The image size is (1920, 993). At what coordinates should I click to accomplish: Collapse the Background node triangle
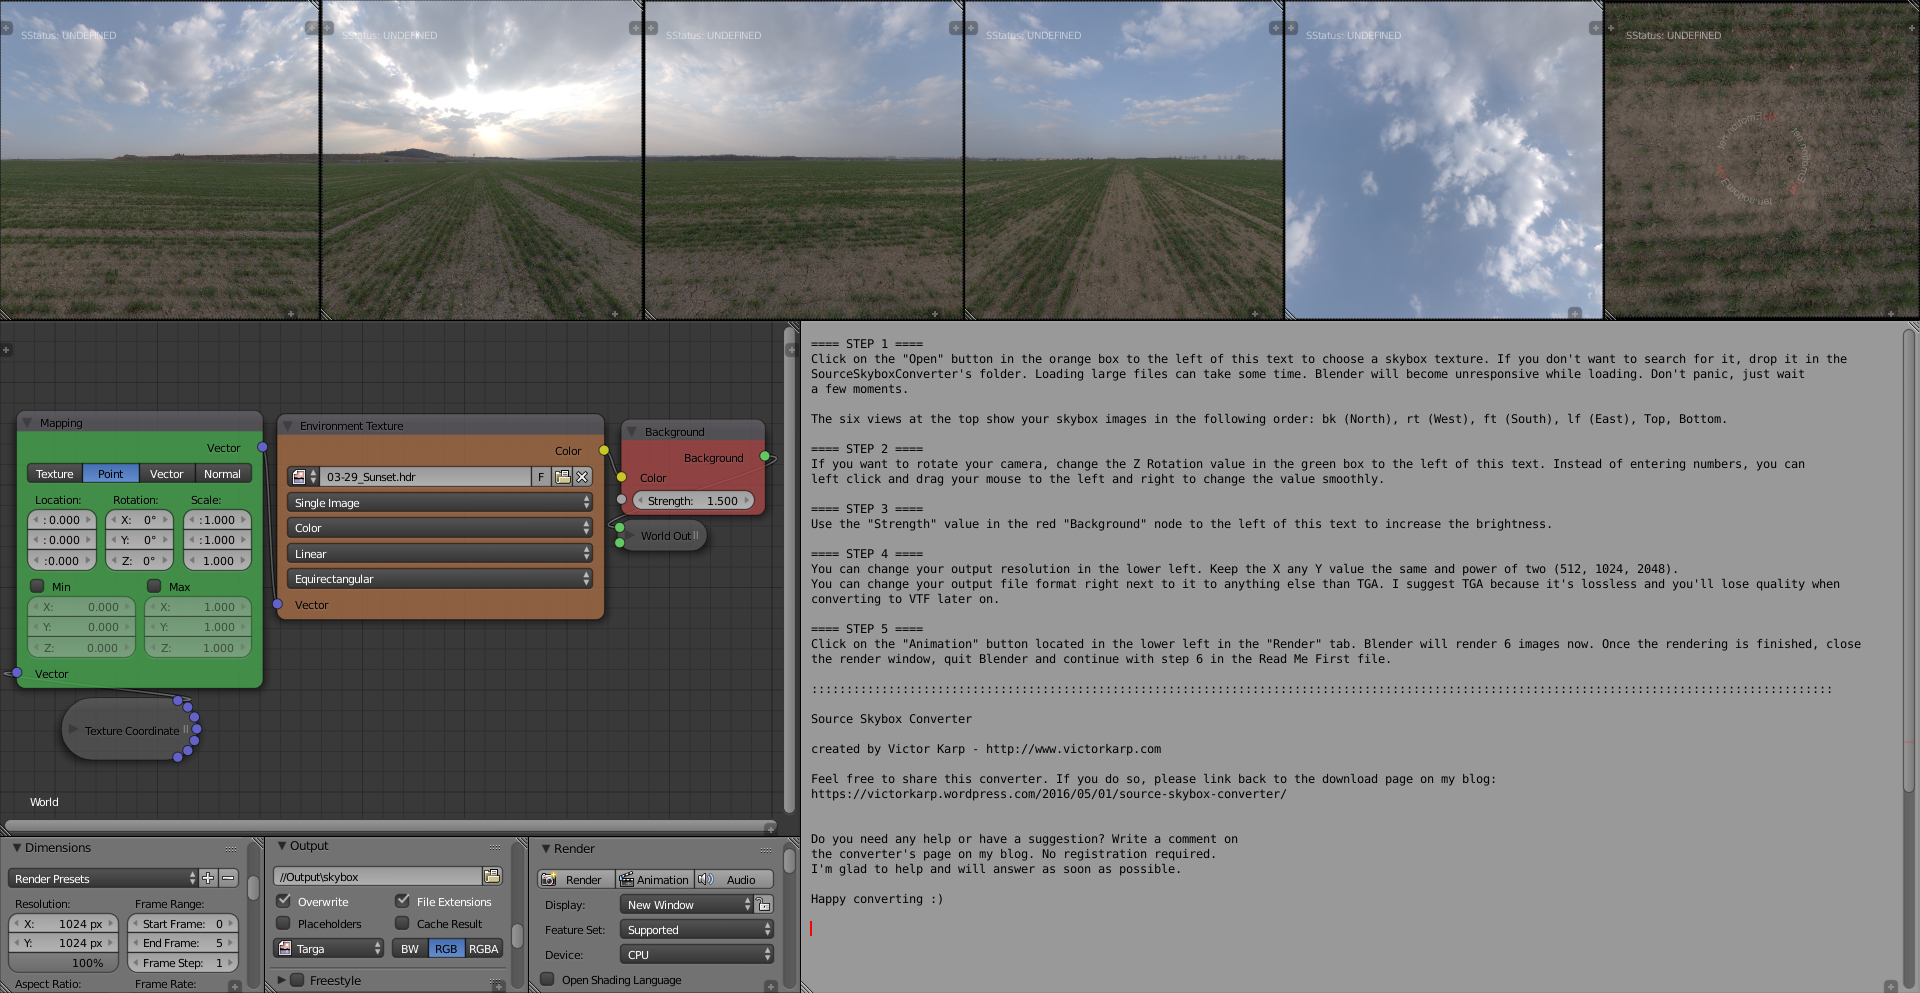pyautogui.click(x=632, y=432)
